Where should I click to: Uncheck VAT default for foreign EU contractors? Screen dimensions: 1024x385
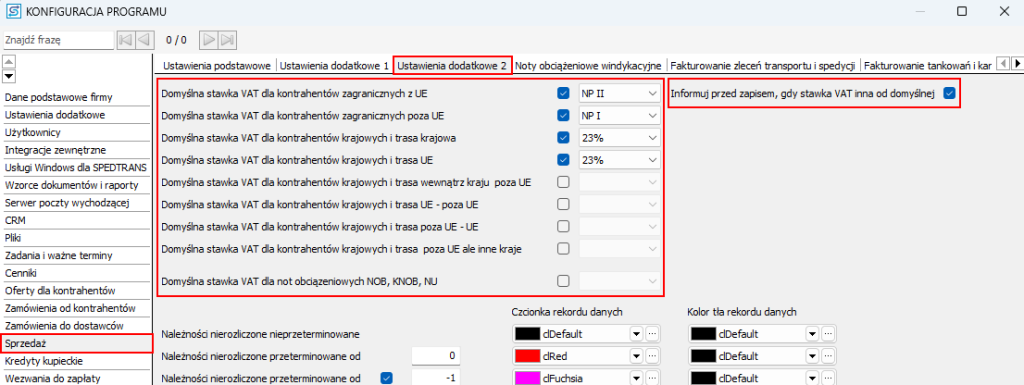point(564,93)
